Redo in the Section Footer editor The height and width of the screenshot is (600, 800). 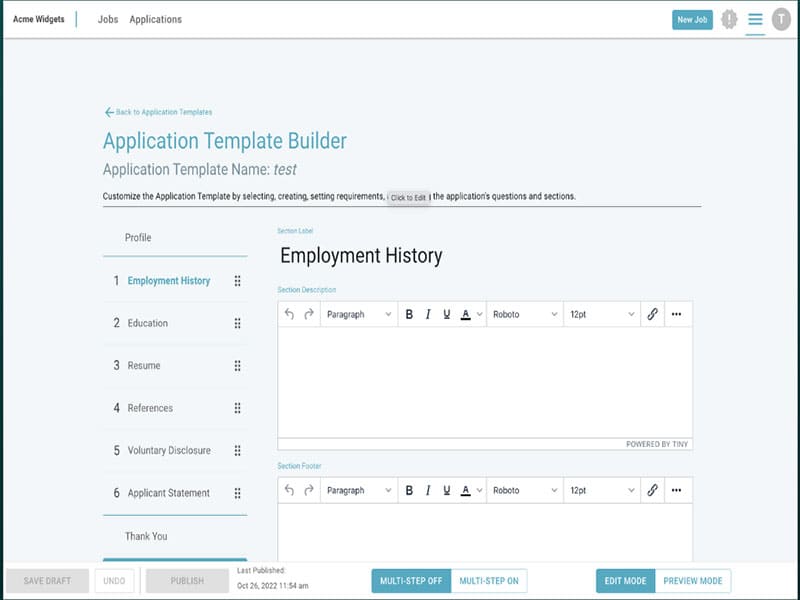(309, 490)
